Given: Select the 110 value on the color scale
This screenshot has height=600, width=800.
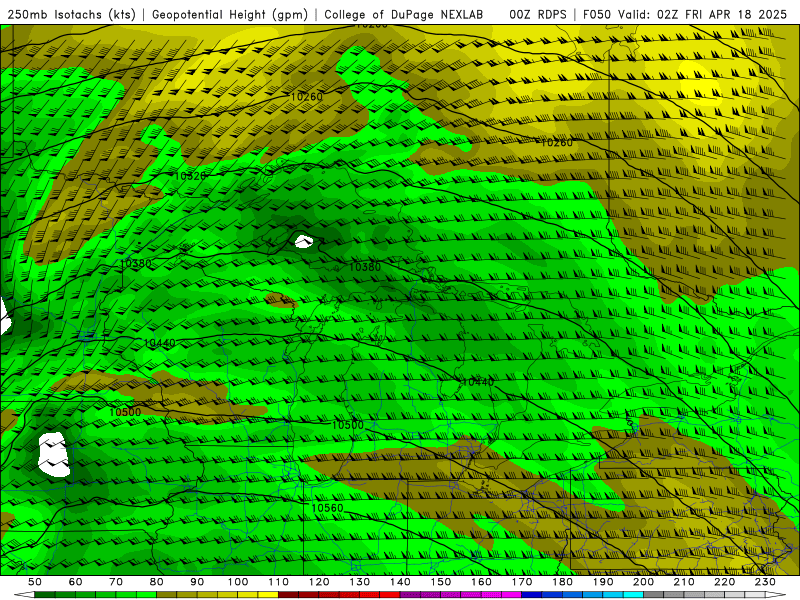Looking at the screenshot, I should 279,582.
